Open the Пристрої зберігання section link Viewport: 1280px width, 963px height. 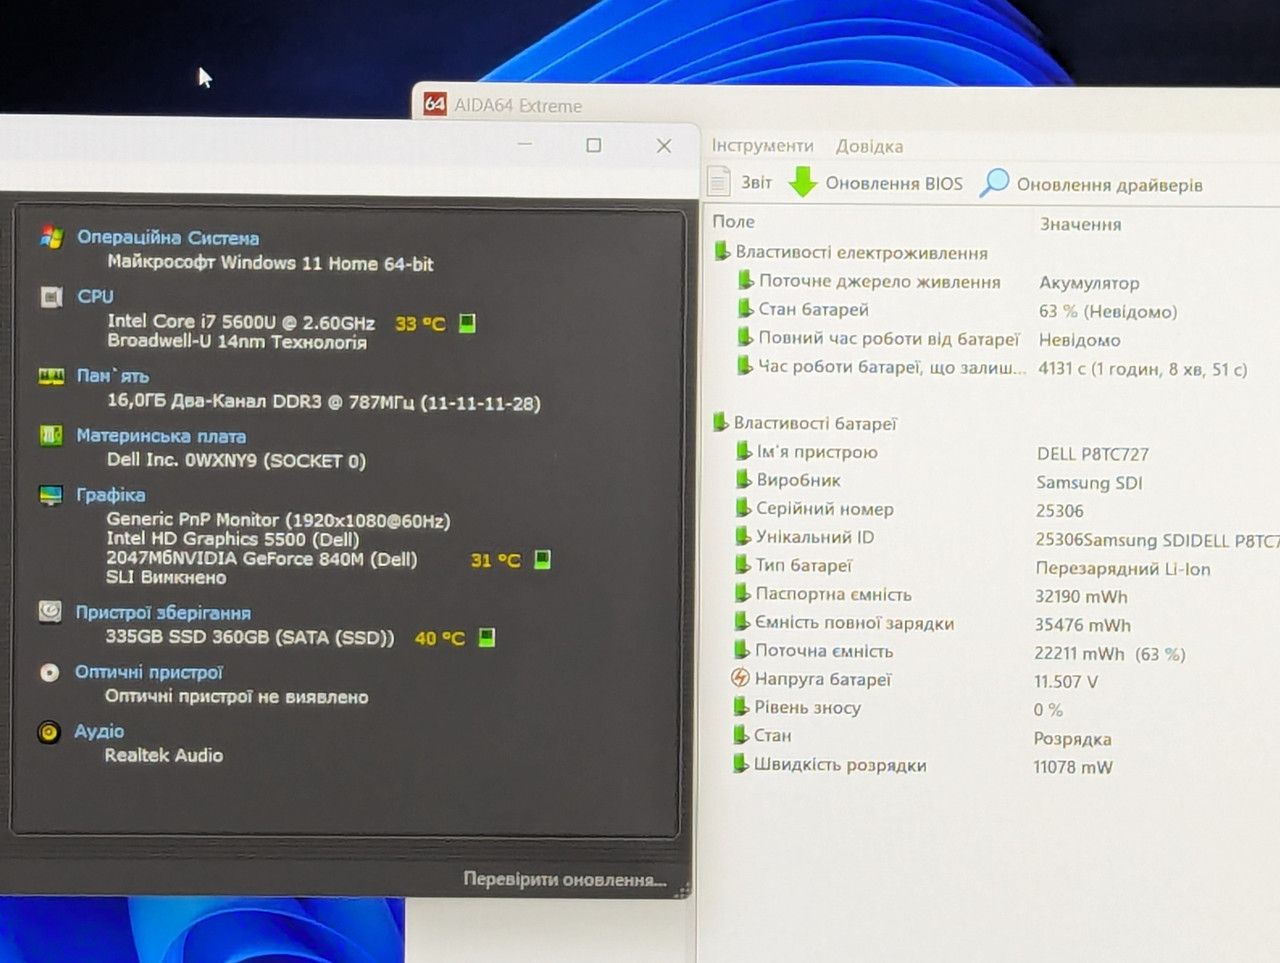pos(163,613)
